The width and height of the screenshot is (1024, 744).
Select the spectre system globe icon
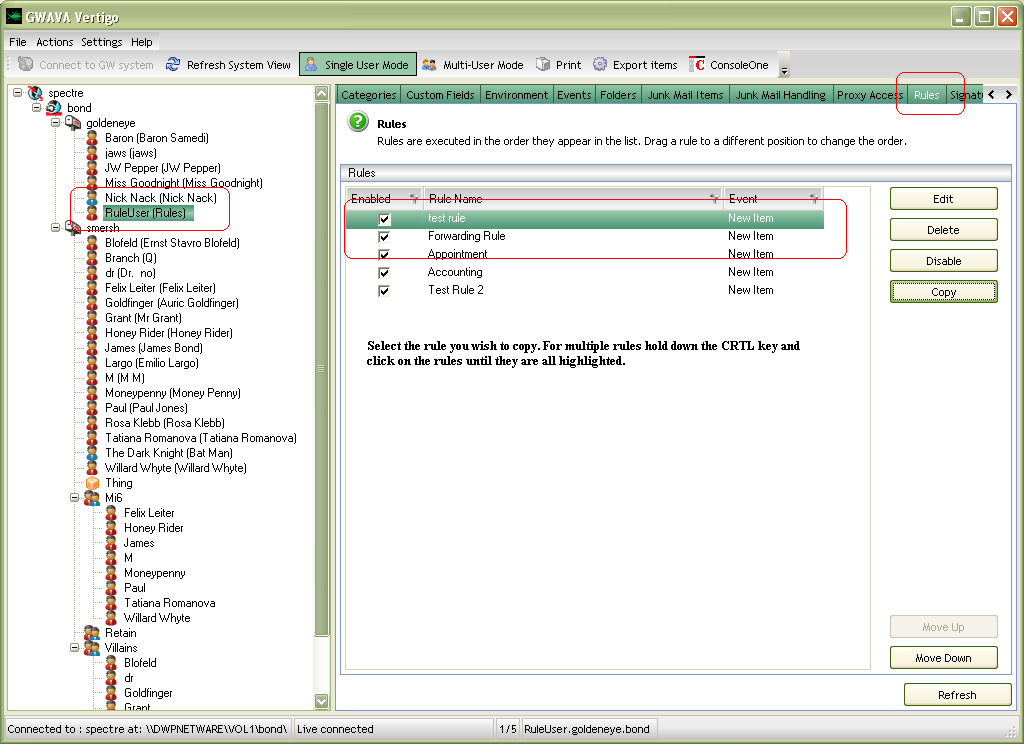click(x=35, y=93)
